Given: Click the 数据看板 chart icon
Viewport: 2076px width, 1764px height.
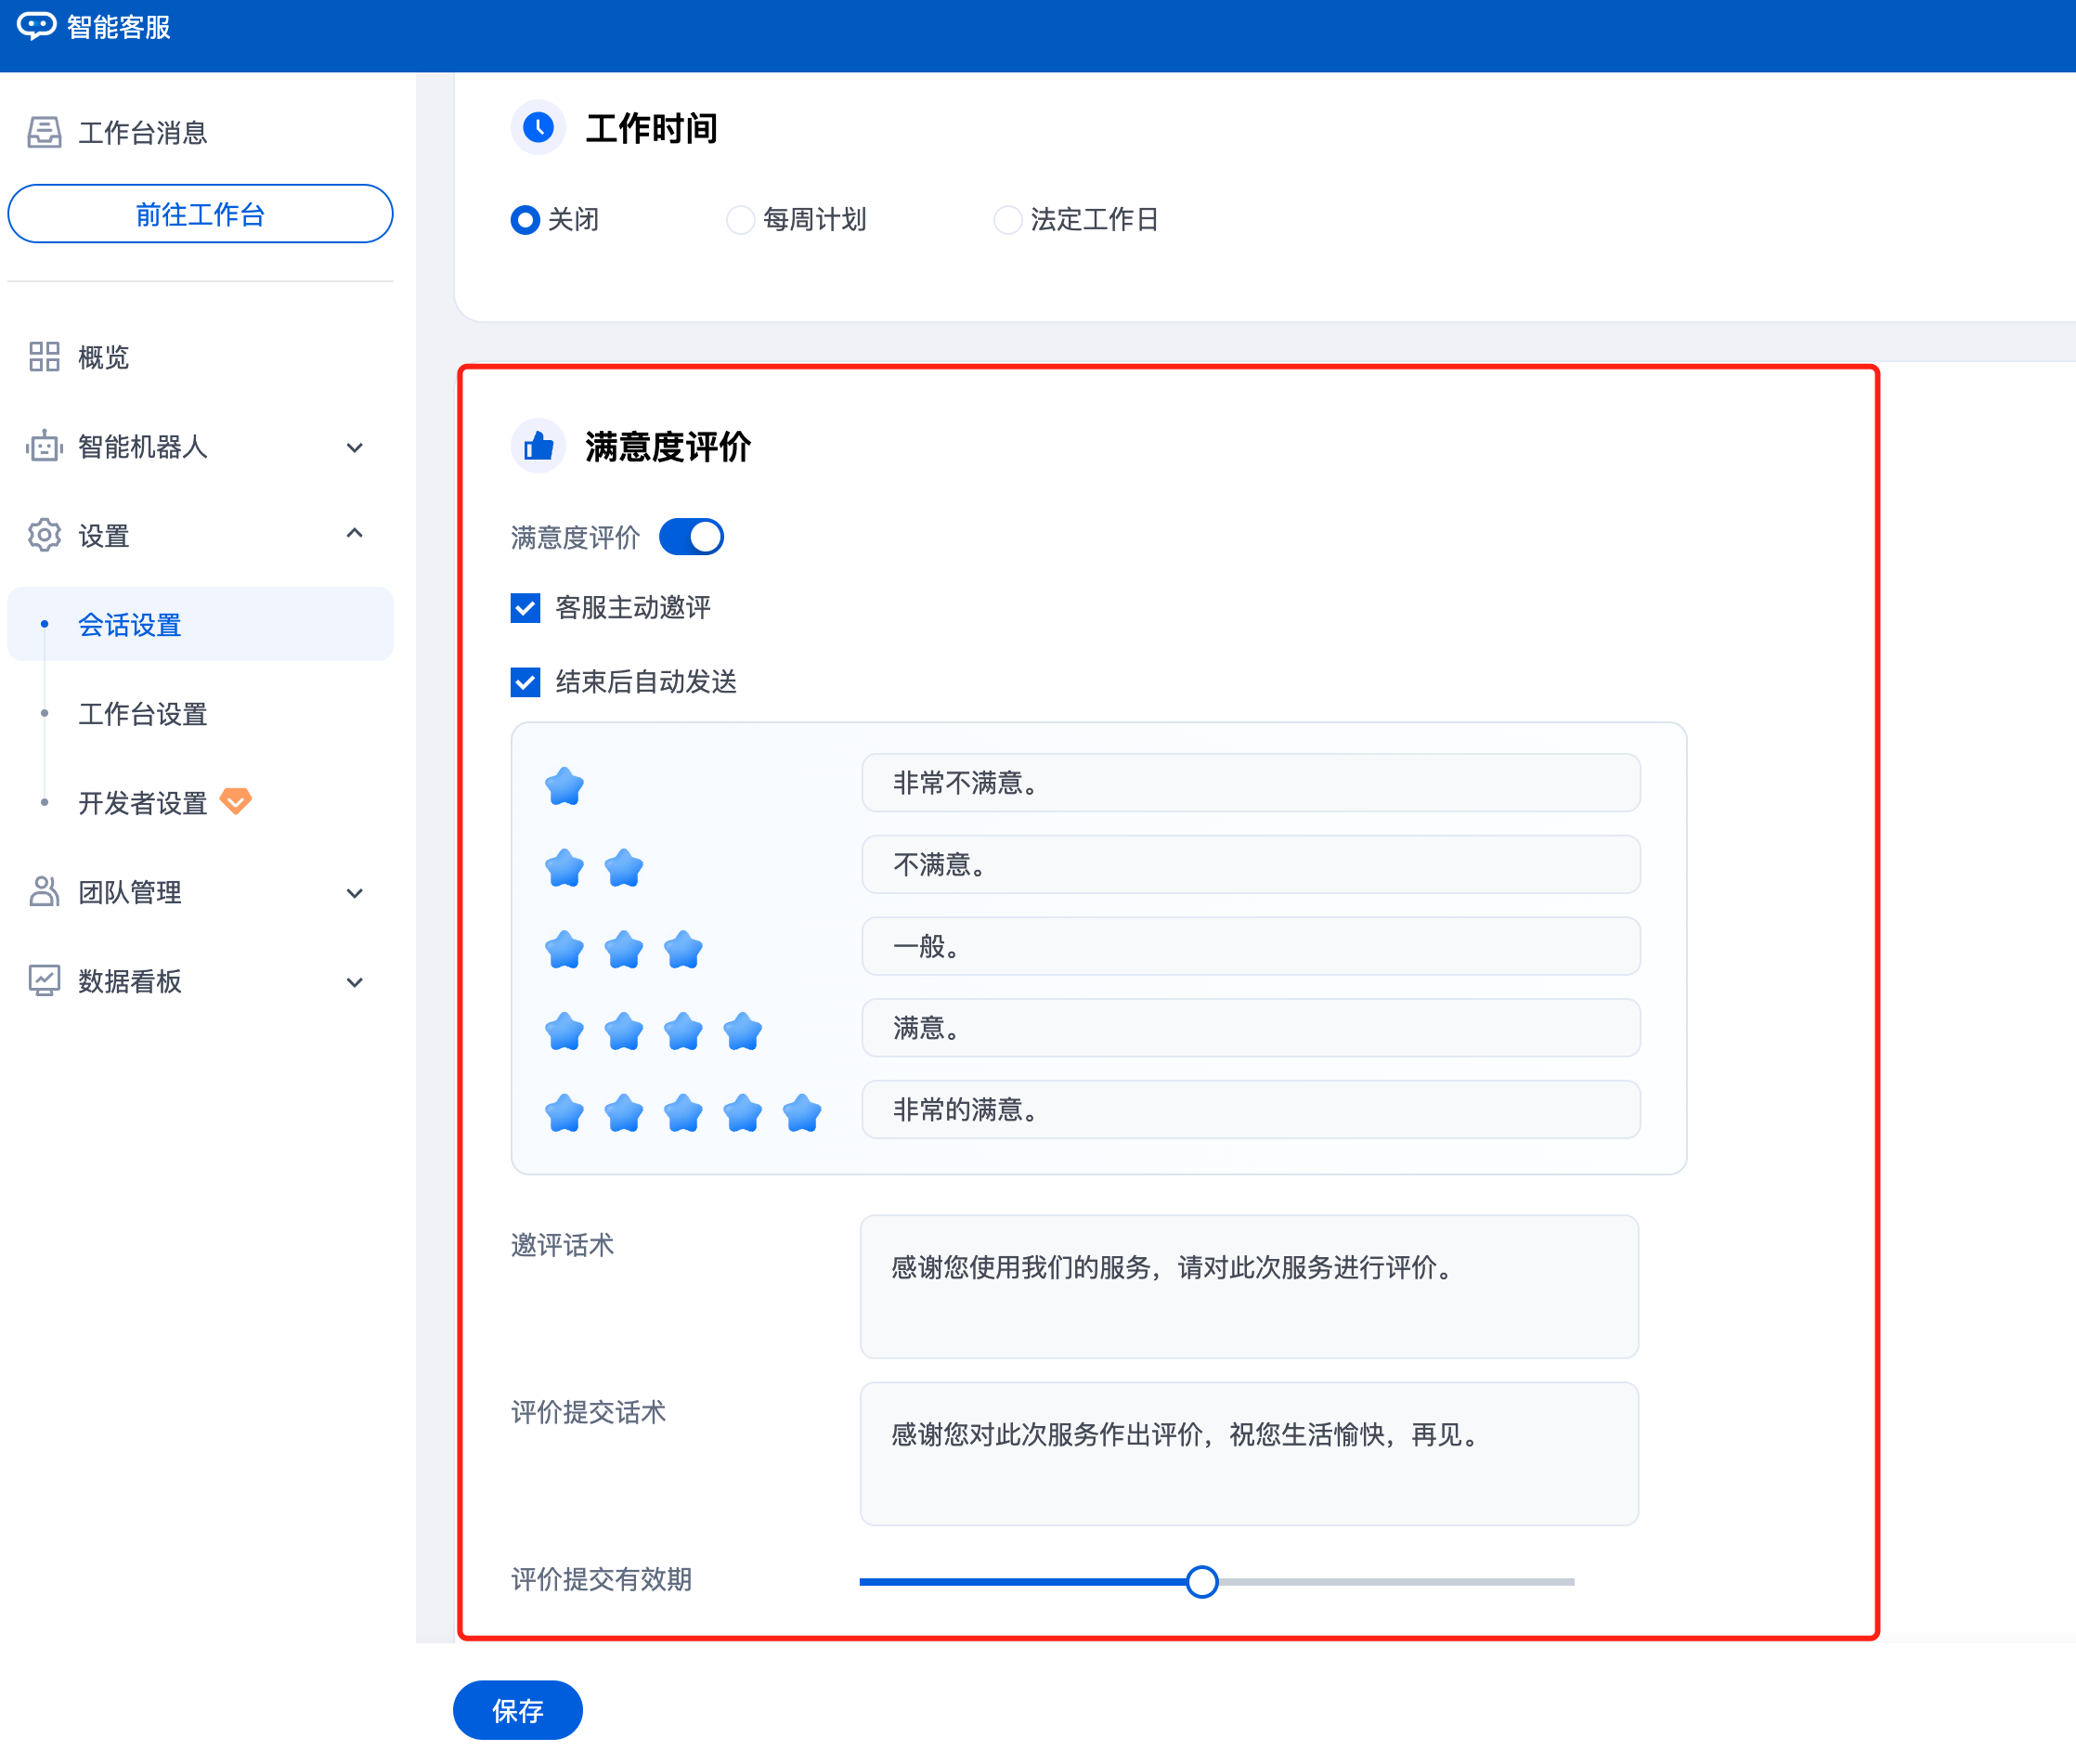Looking at the screenshot, I should pos(44,980).
